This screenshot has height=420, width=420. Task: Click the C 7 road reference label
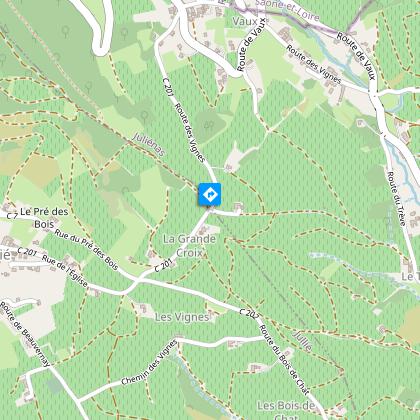coord(12,216)
